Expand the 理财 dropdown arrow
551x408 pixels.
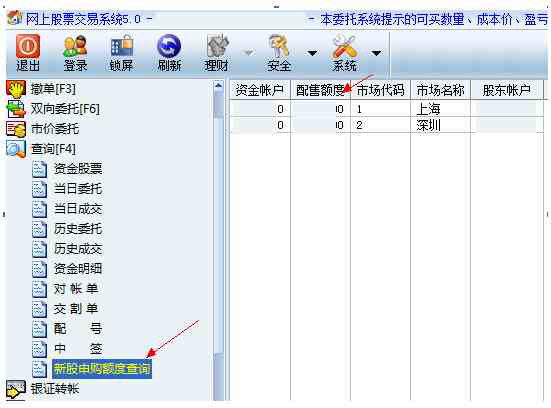[x=249, y=53]
